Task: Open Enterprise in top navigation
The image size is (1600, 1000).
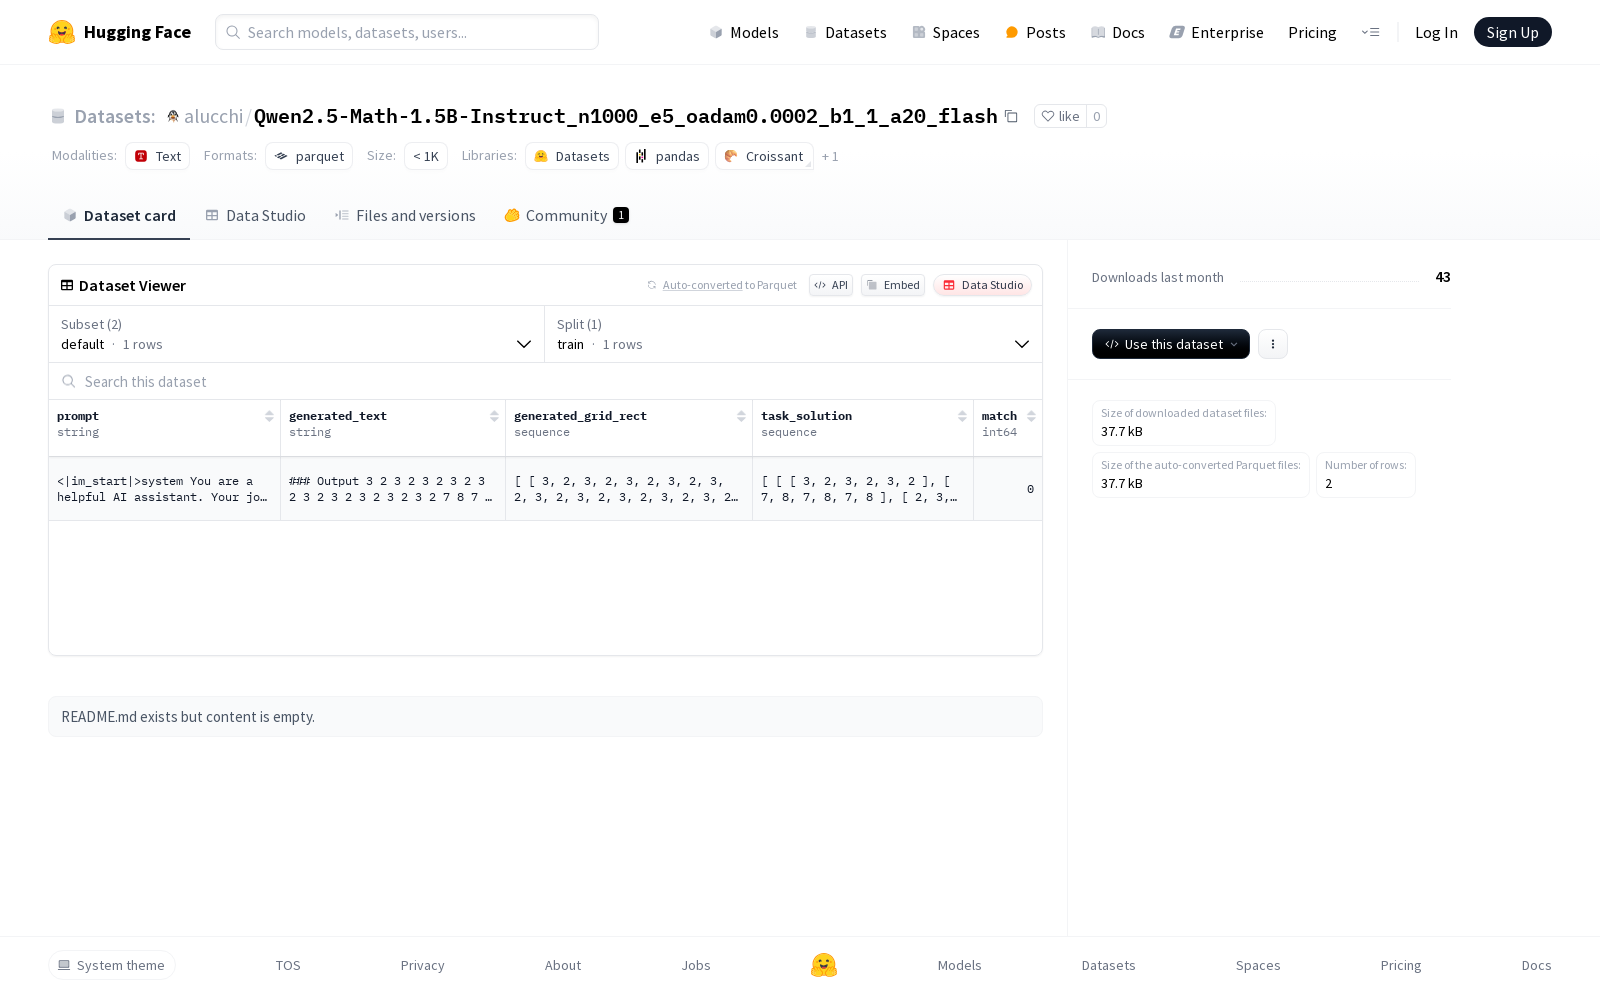Action: [x=1217, y=32]
